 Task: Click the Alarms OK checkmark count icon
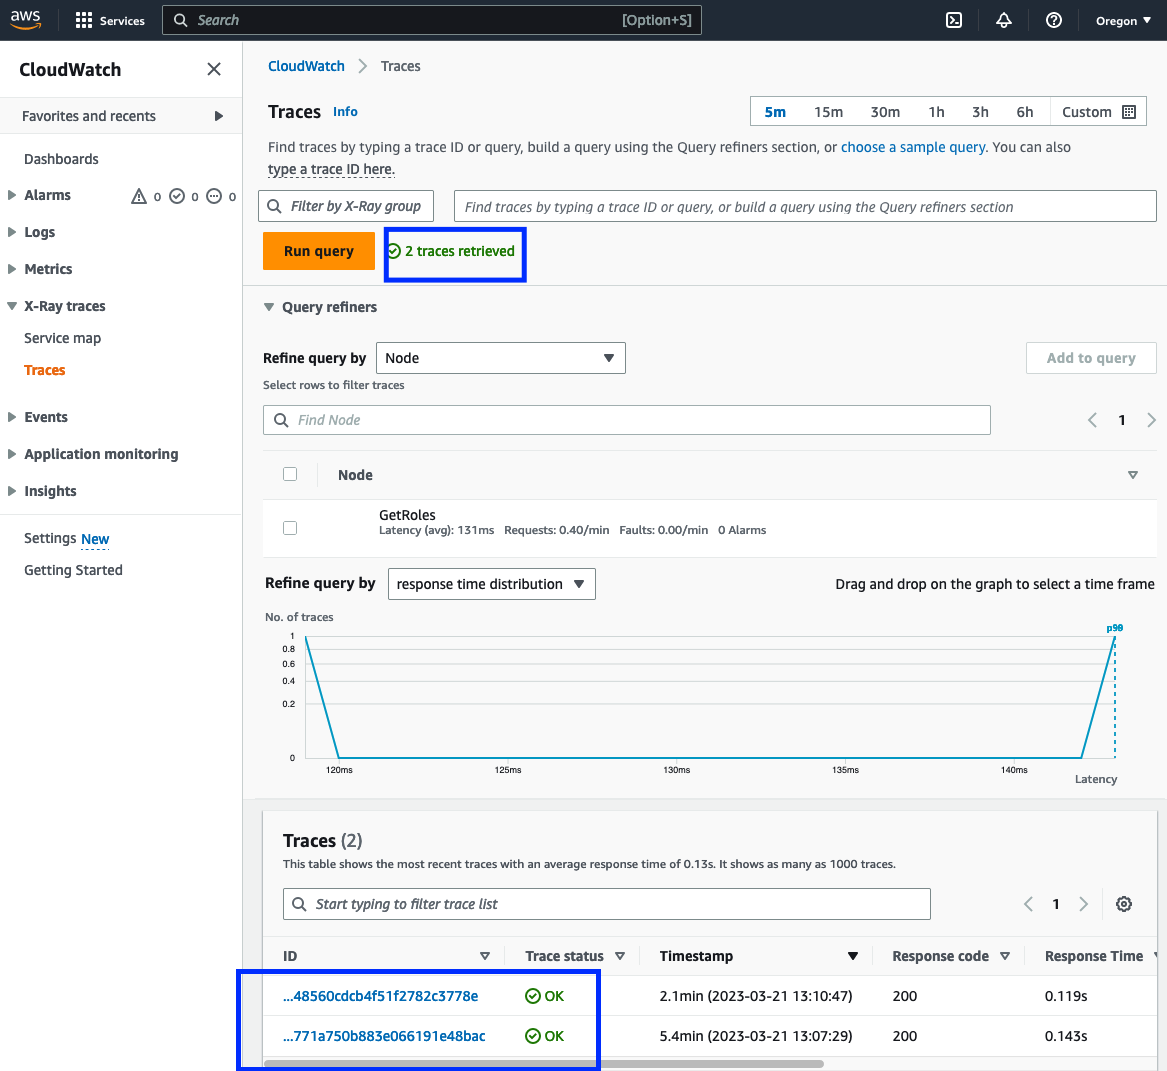[x=177, y=196]
